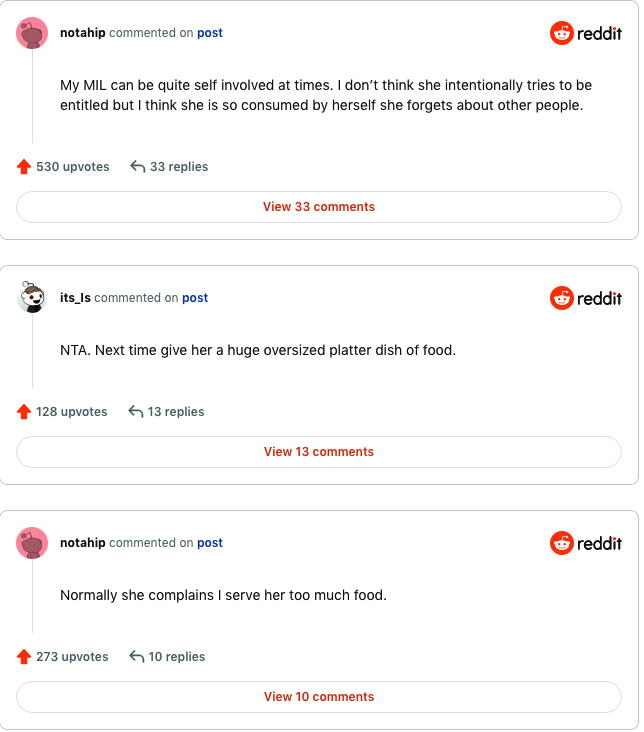Click the comment text about oversized platter dish
The width and height of the screenshot is (644, 732).
coord(257,351)
